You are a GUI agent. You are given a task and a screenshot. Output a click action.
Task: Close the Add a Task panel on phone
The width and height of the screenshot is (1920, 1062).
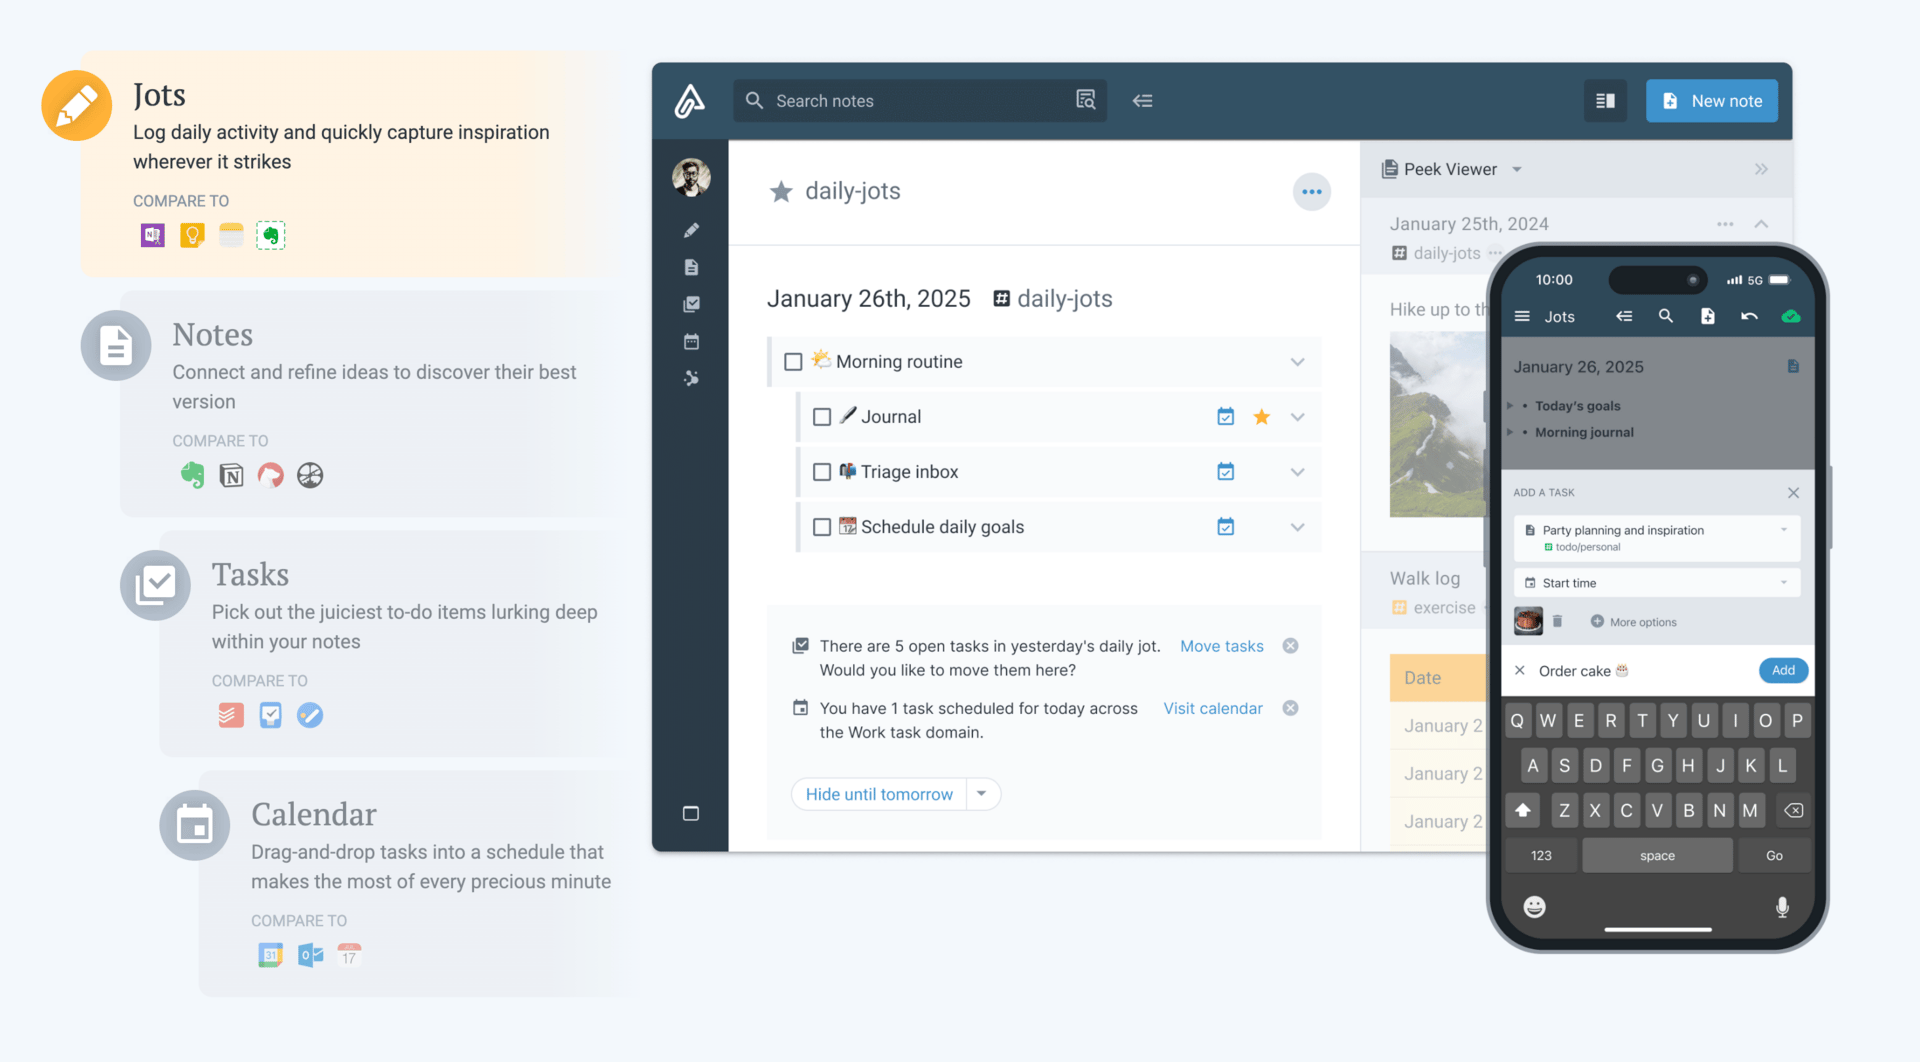click(1793, 492)
